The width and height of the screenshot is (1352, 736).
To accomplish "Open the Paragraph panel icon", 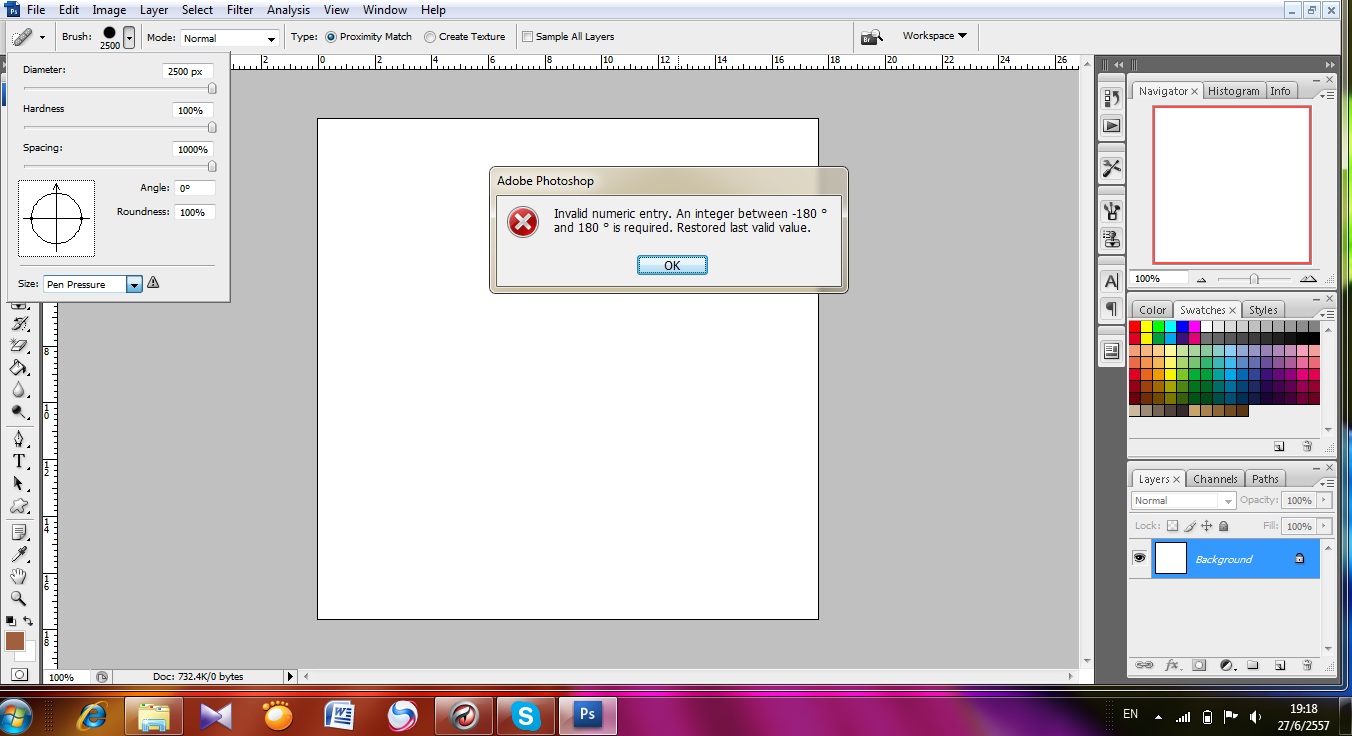I will click(1111, 308).
